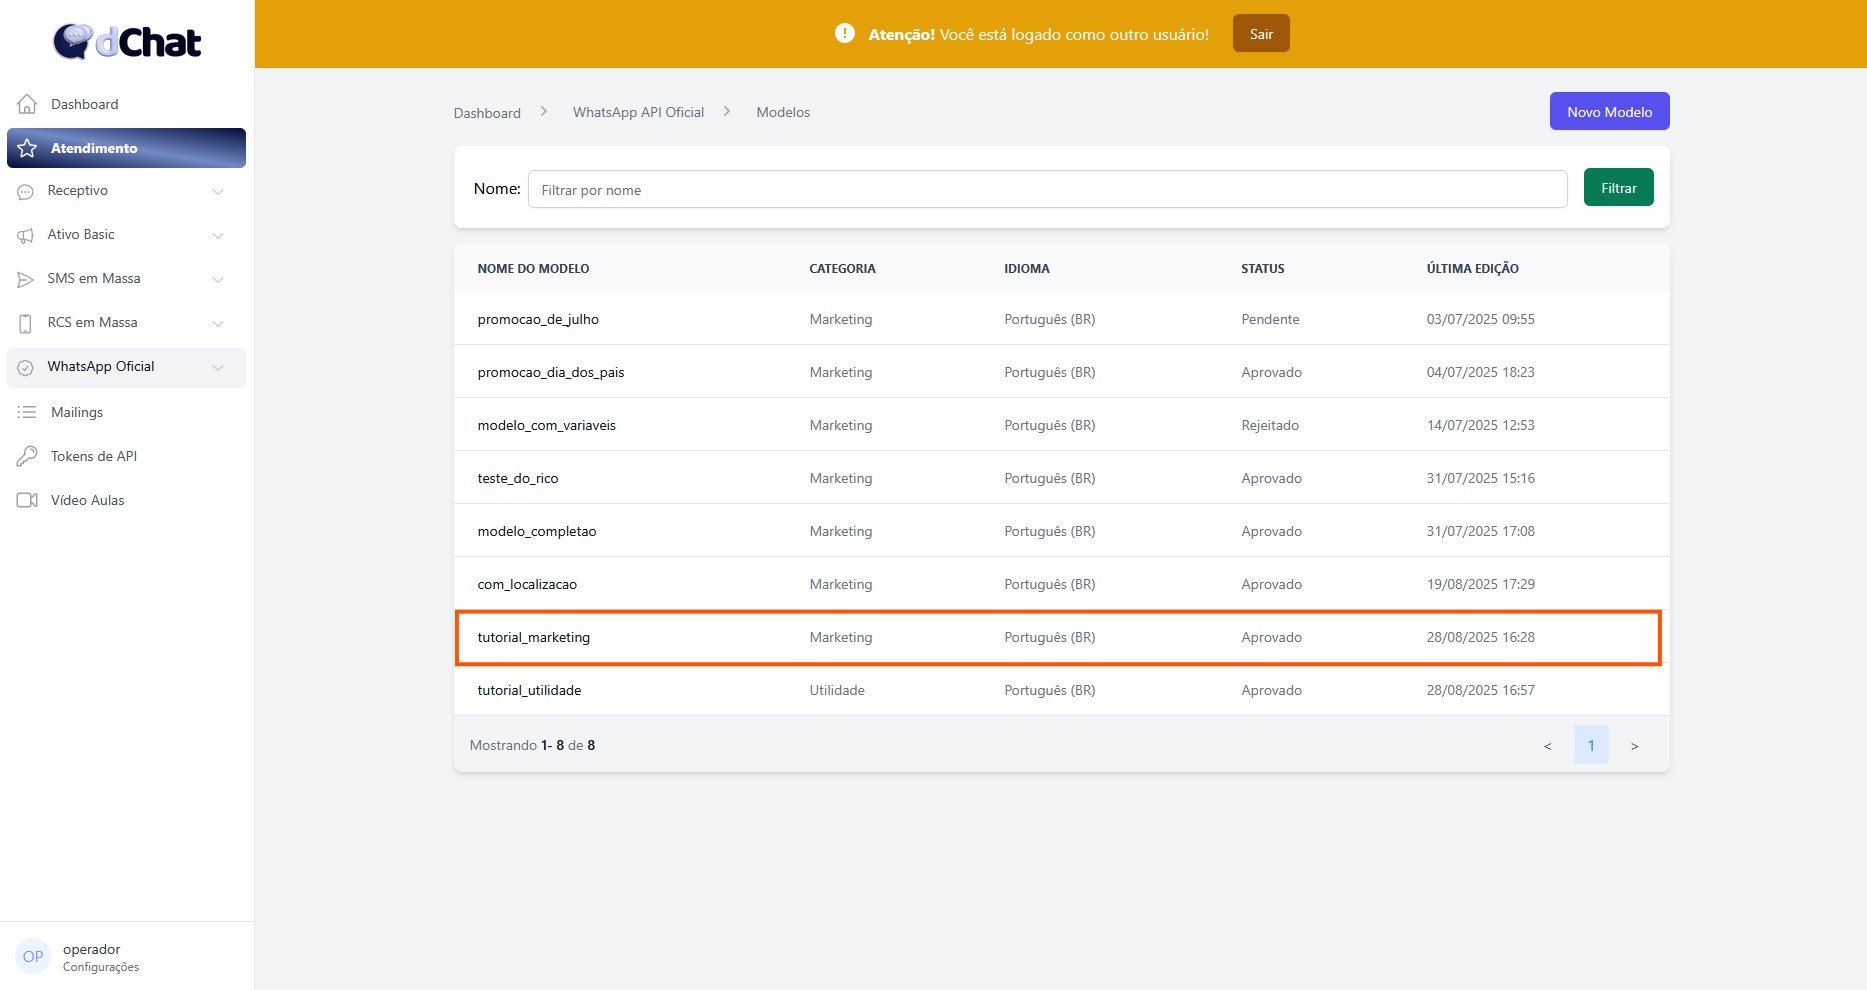Go to Dashboard via breadcrumb link
The image size is (1867, 990).
[x=487, y=113]
